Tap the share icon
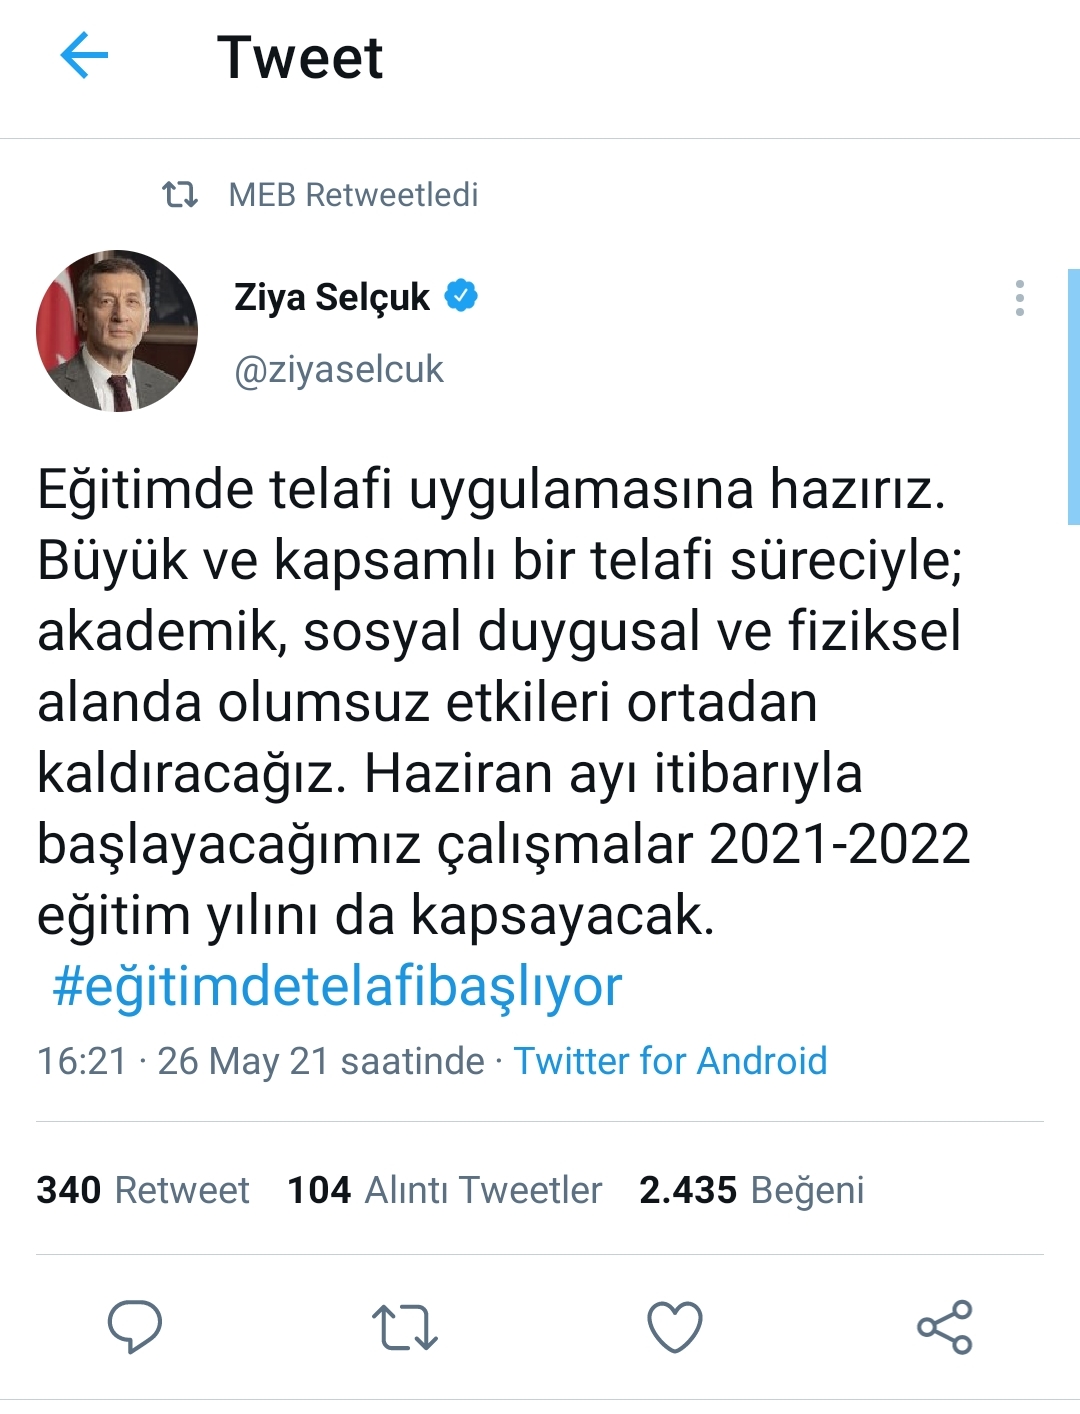The height and width of the screenshot is (1414, 1080). coord(945,1327)
